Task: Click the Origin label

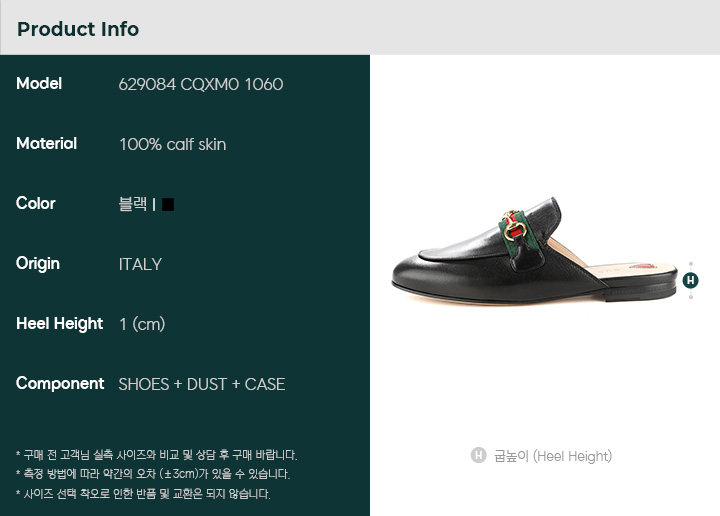Action: [x=38, y=264]
